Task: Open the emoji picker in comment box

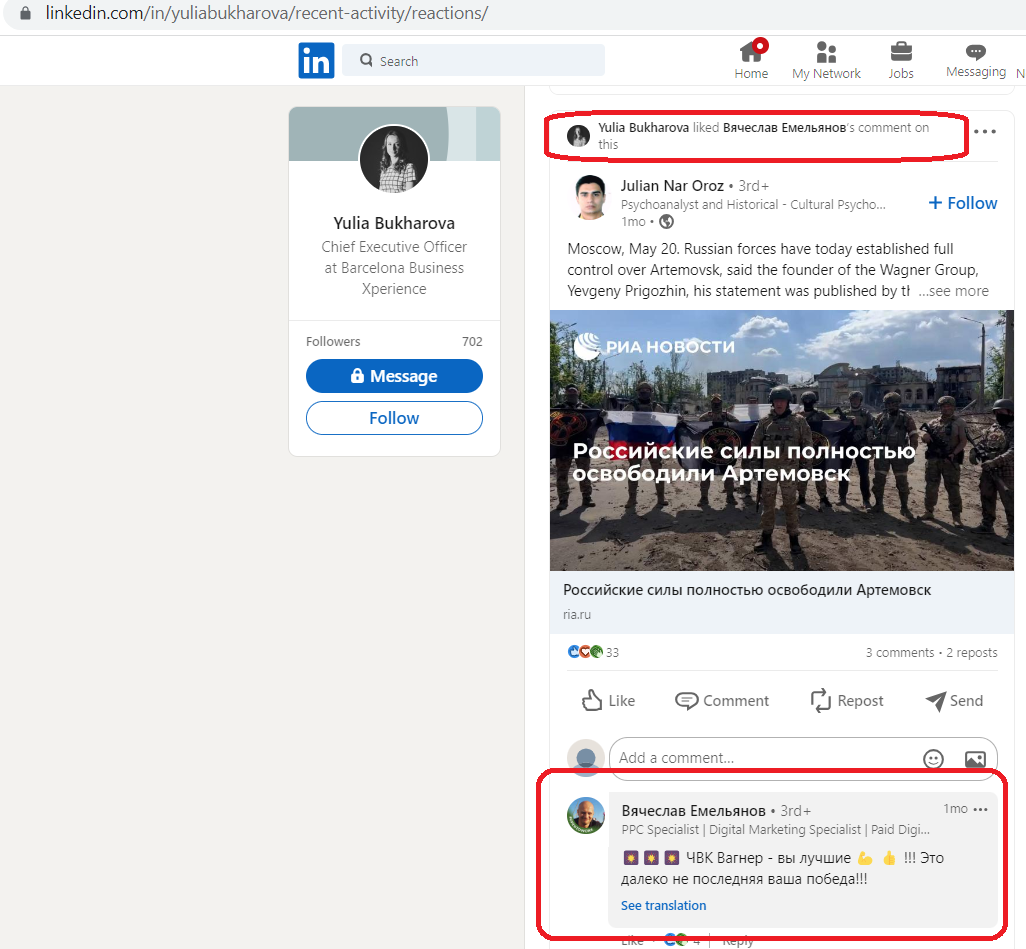Action: coord(933,758)
